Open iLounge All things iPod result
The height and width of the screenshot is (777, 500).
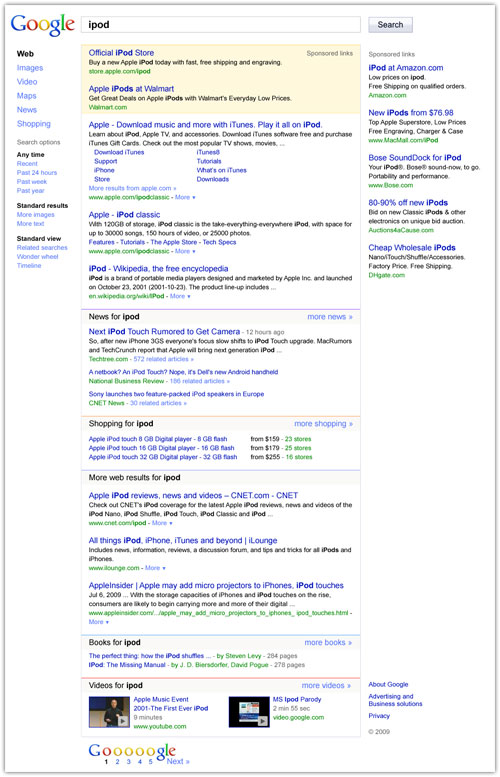click(183, 541)
